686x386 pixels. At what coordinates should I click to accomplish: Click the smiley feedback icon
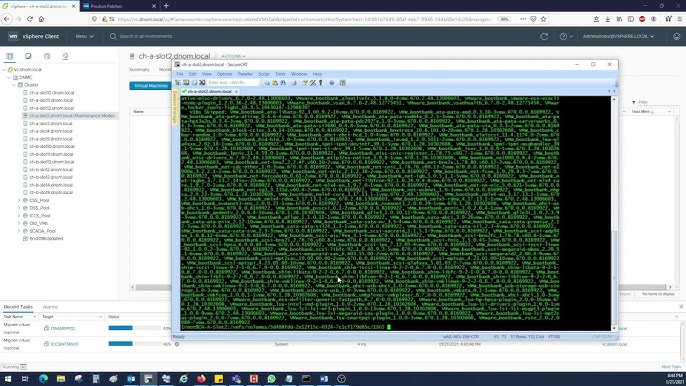[x=677, y=36]
